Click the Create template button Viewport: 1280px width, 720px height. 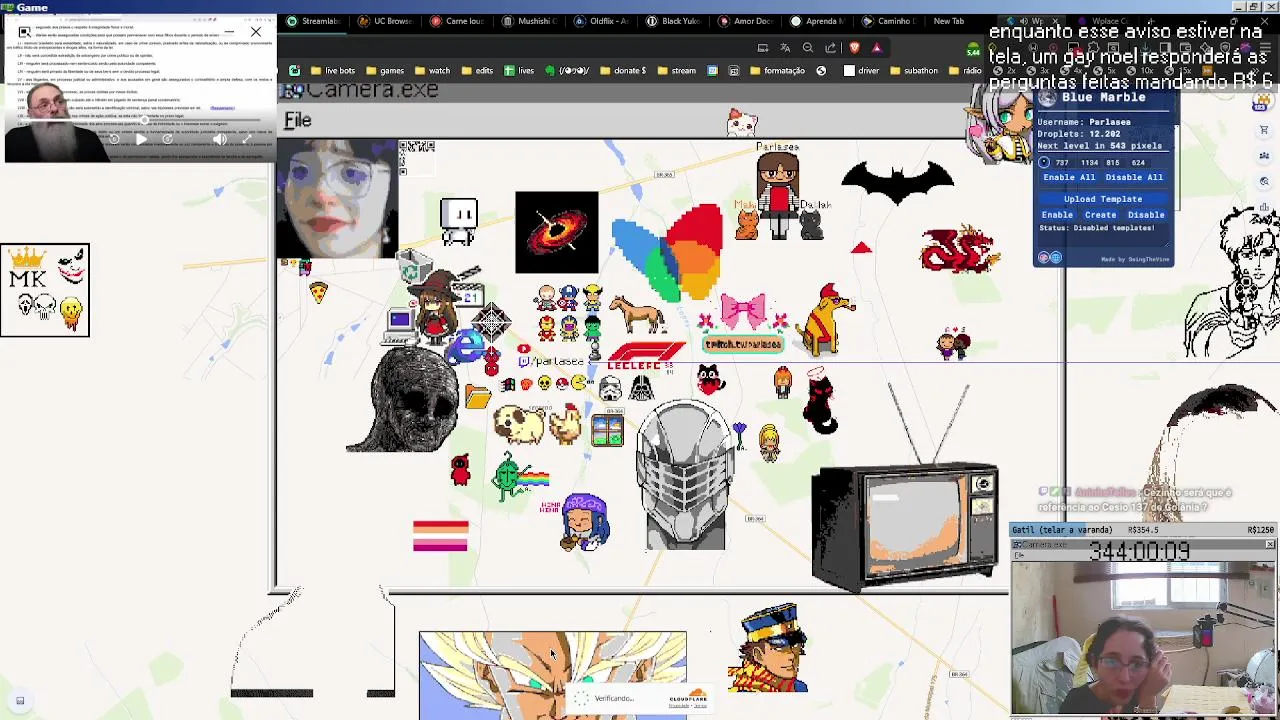pos(1100,215)
